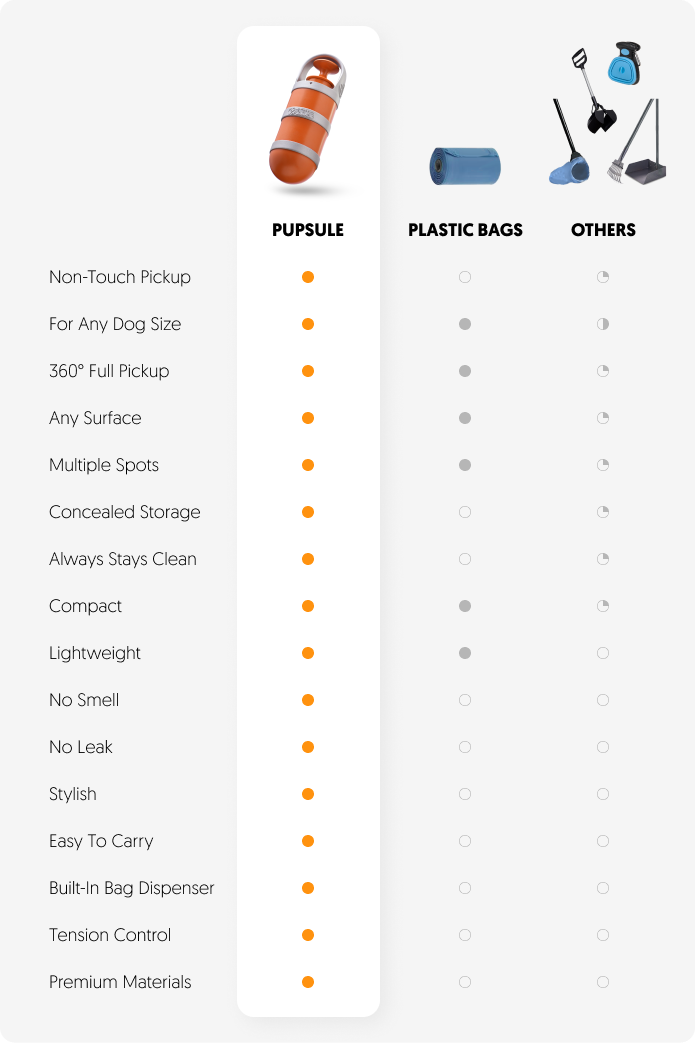
Task: Click the orange Lightweight dot for Pupsule
Action: tap(308, 653)
